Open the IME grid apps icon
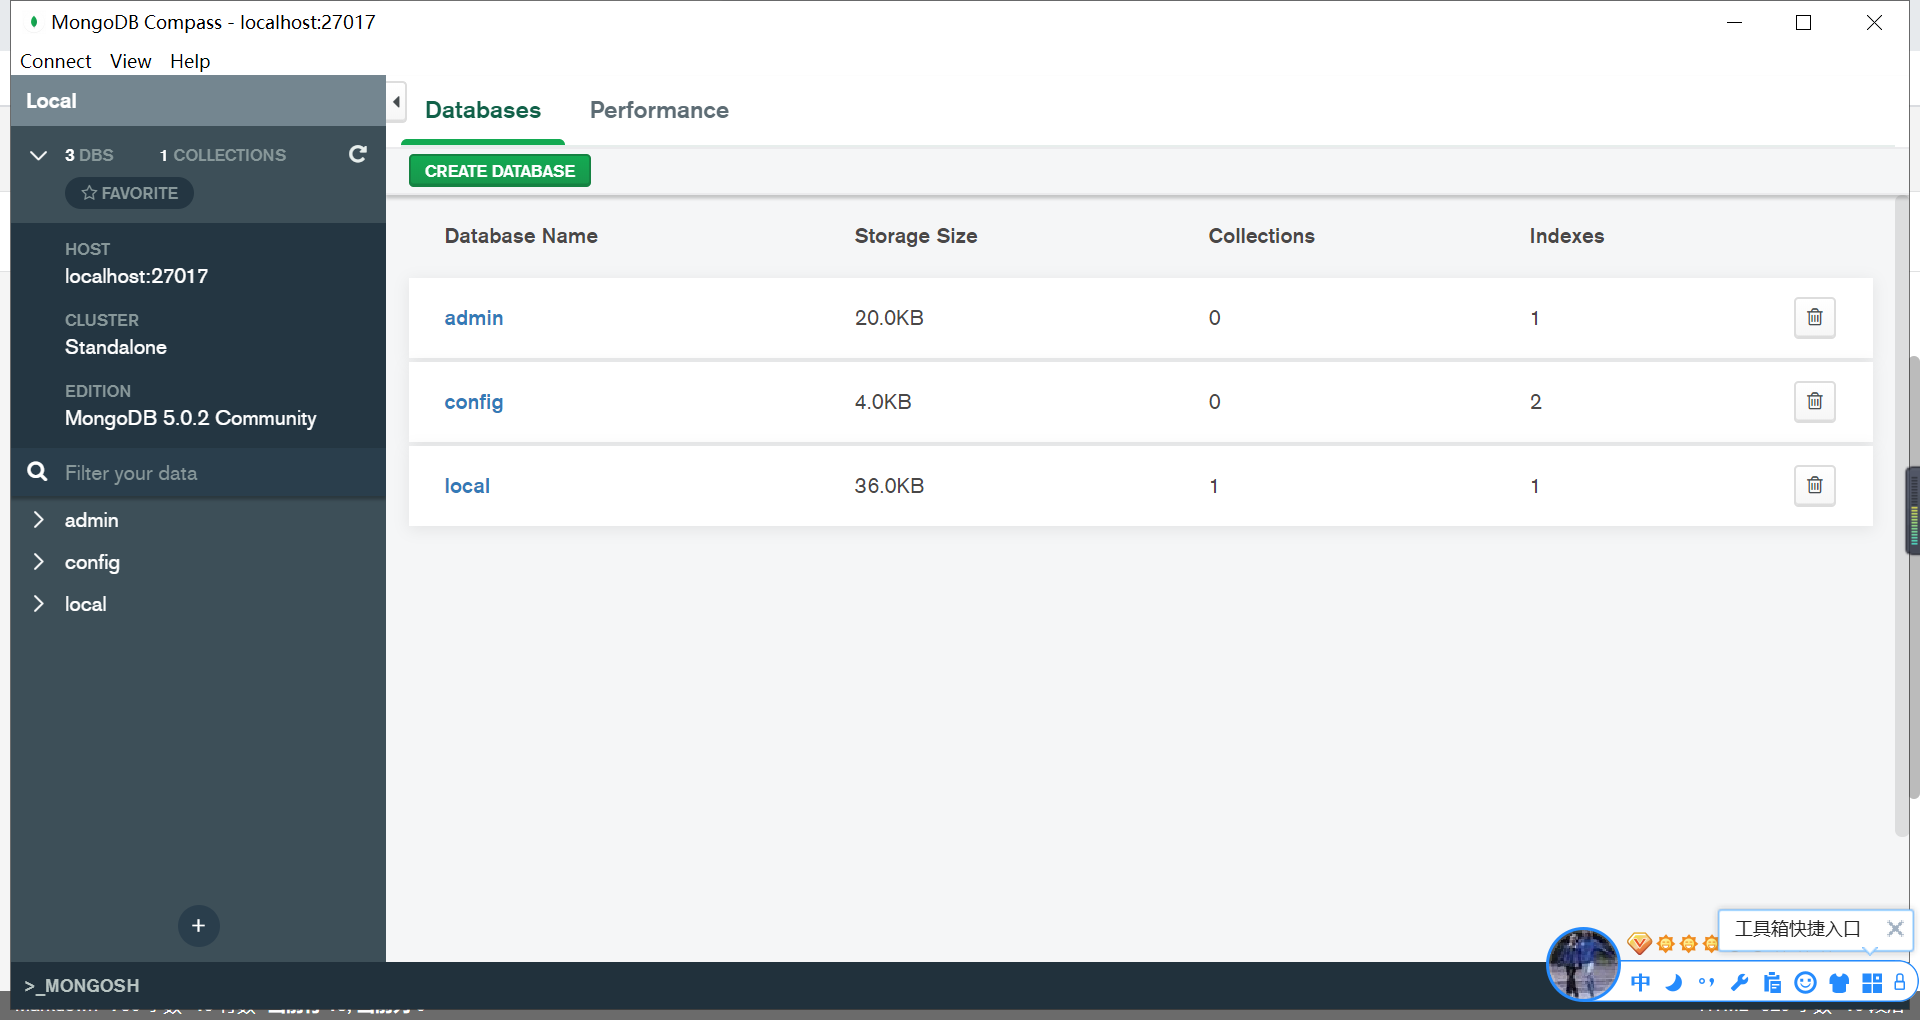 1871,982
